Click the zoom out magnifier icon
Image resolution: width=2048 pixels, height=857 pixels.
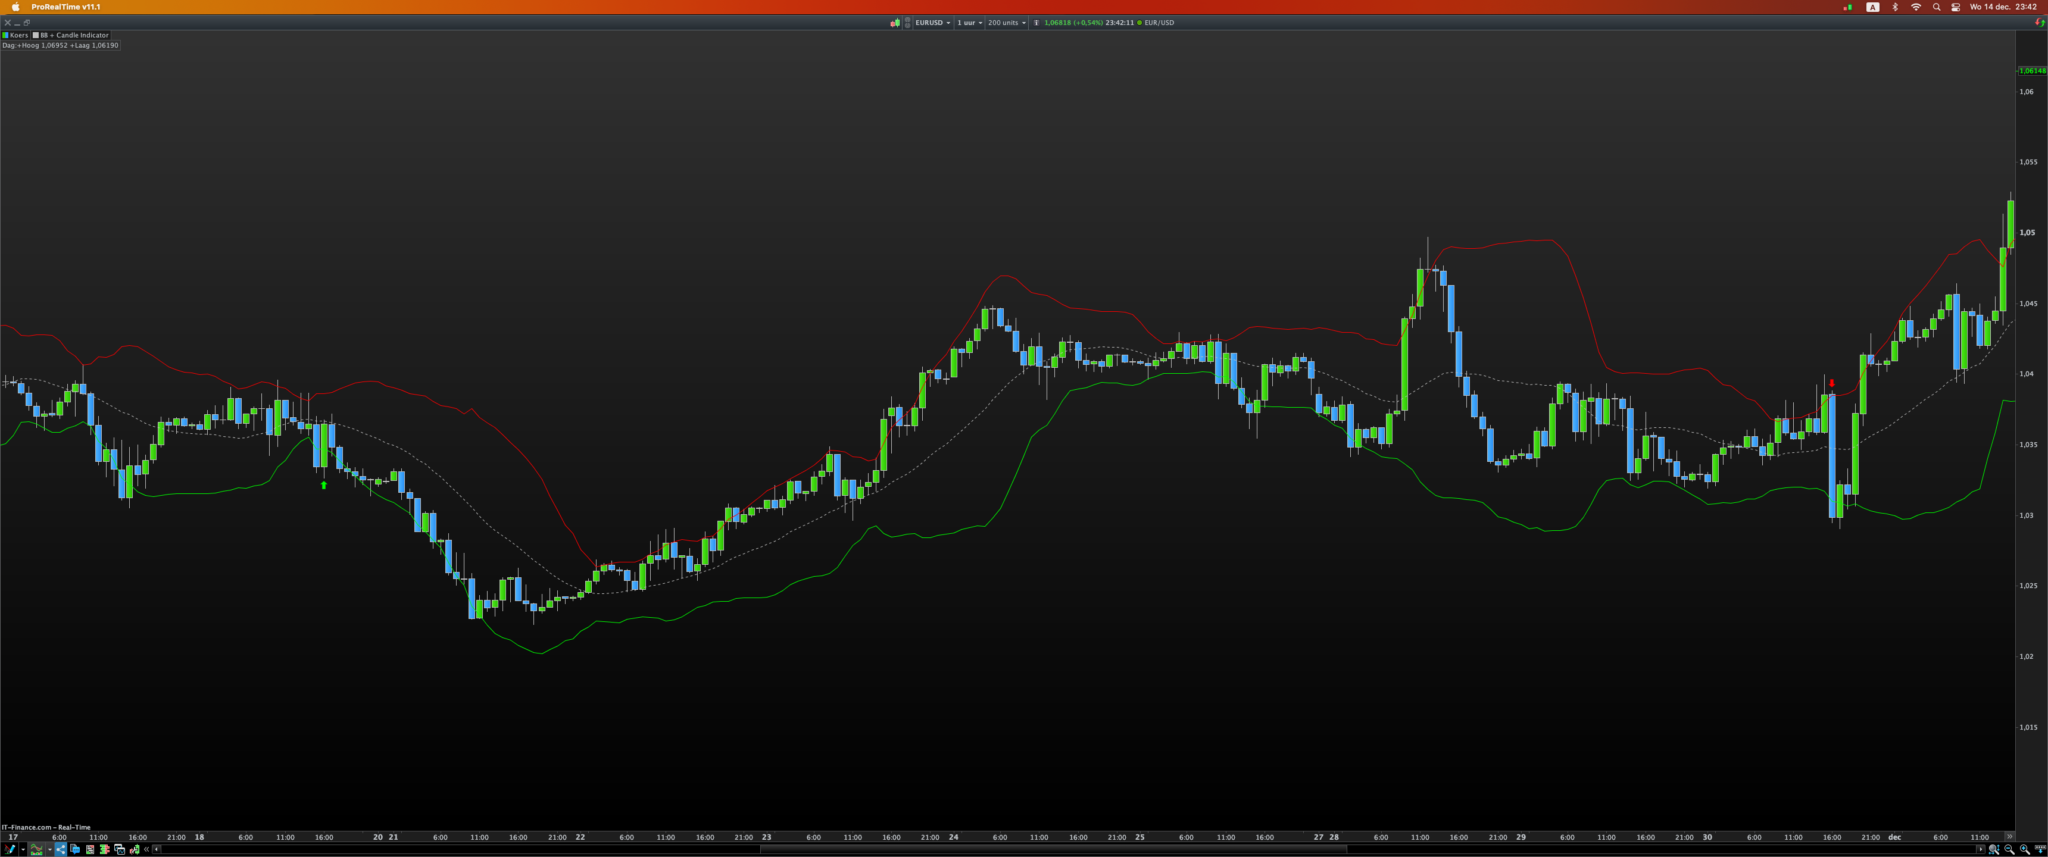tap(2009, 849)
